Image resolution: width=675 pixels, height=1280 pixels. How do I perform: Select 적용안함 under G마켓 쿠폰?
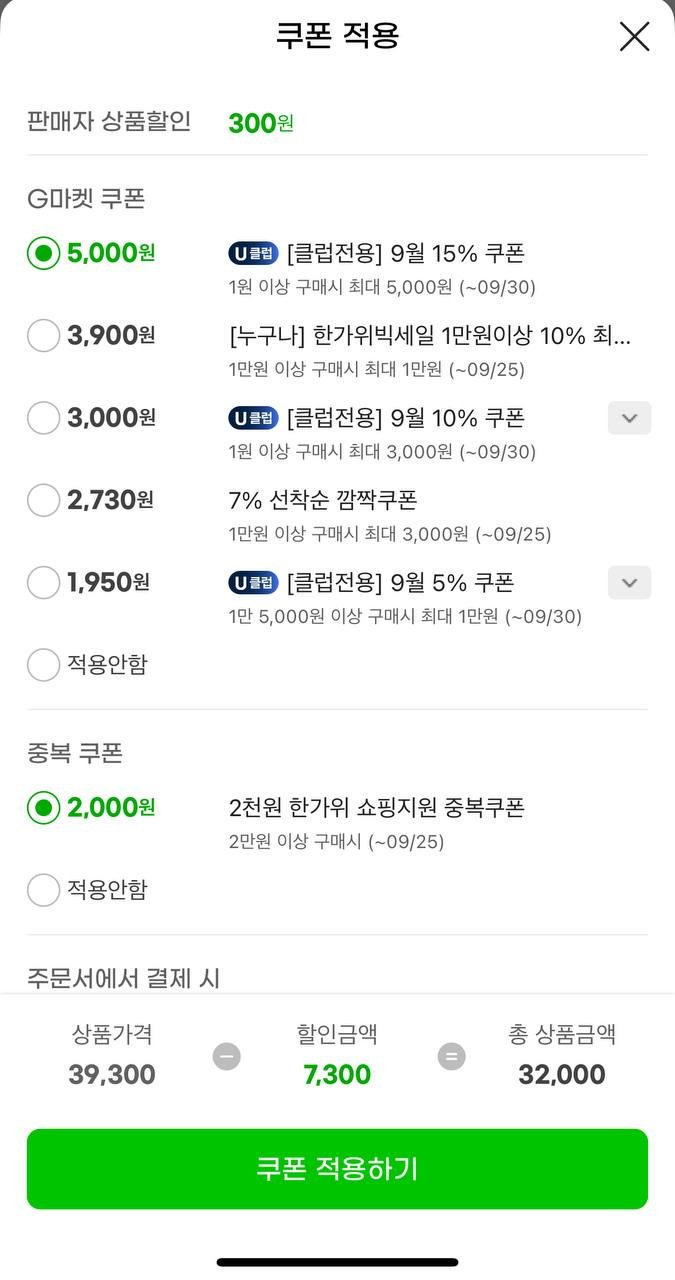(x=43, y=664)
